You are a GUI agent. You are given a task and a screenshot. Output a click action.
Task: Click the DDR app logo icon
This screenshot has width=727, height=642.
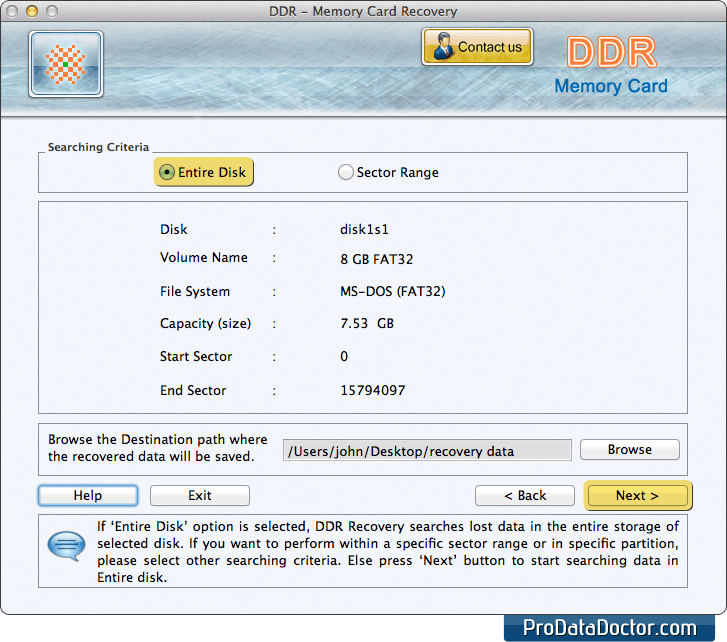point(66,64)
